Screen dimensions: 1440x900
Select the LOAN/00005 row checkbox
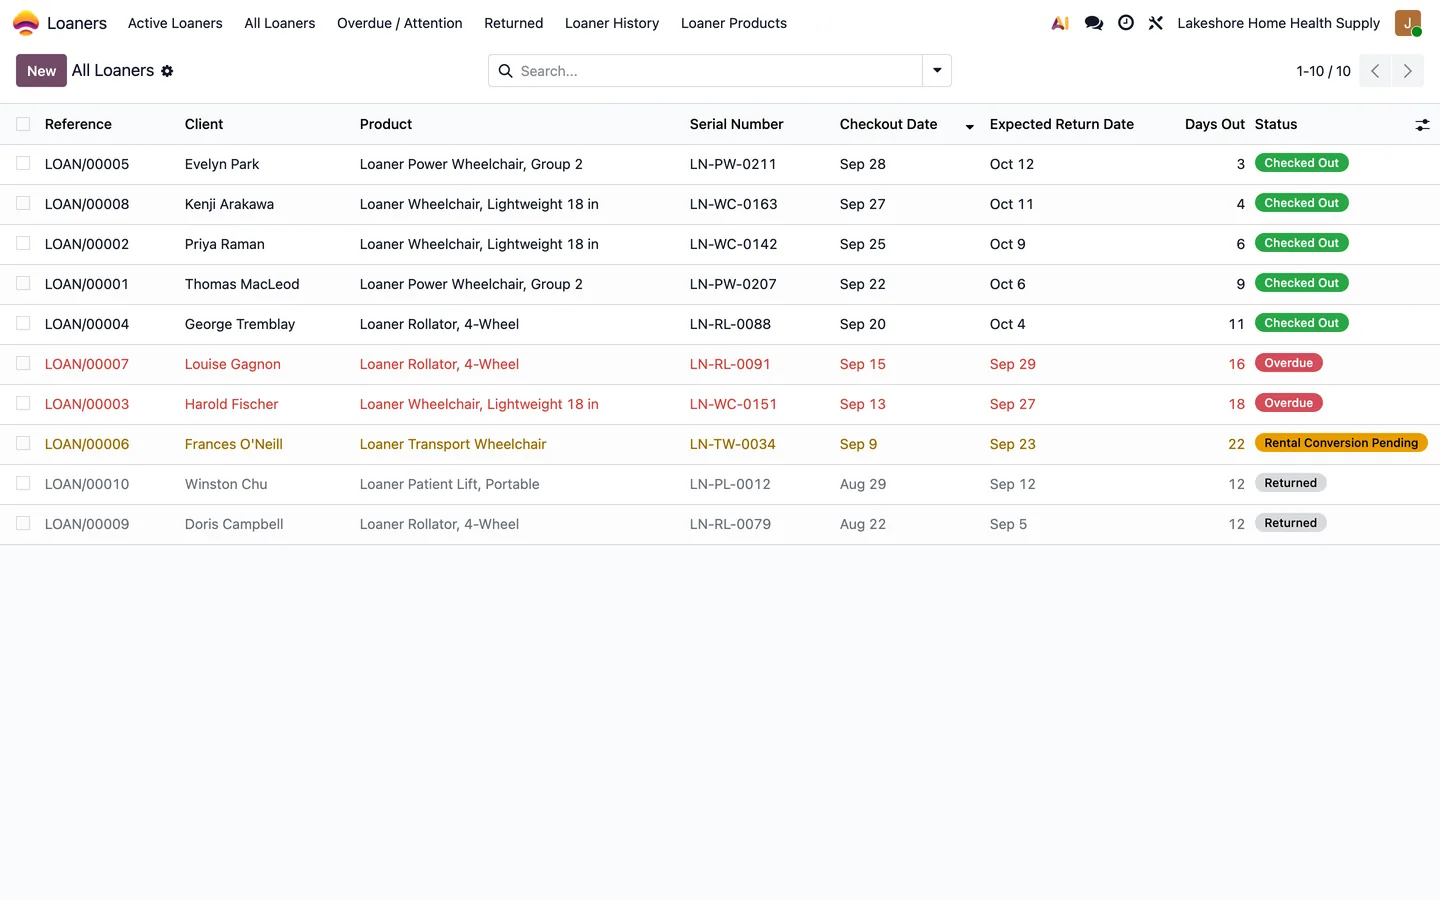point(23,163)
